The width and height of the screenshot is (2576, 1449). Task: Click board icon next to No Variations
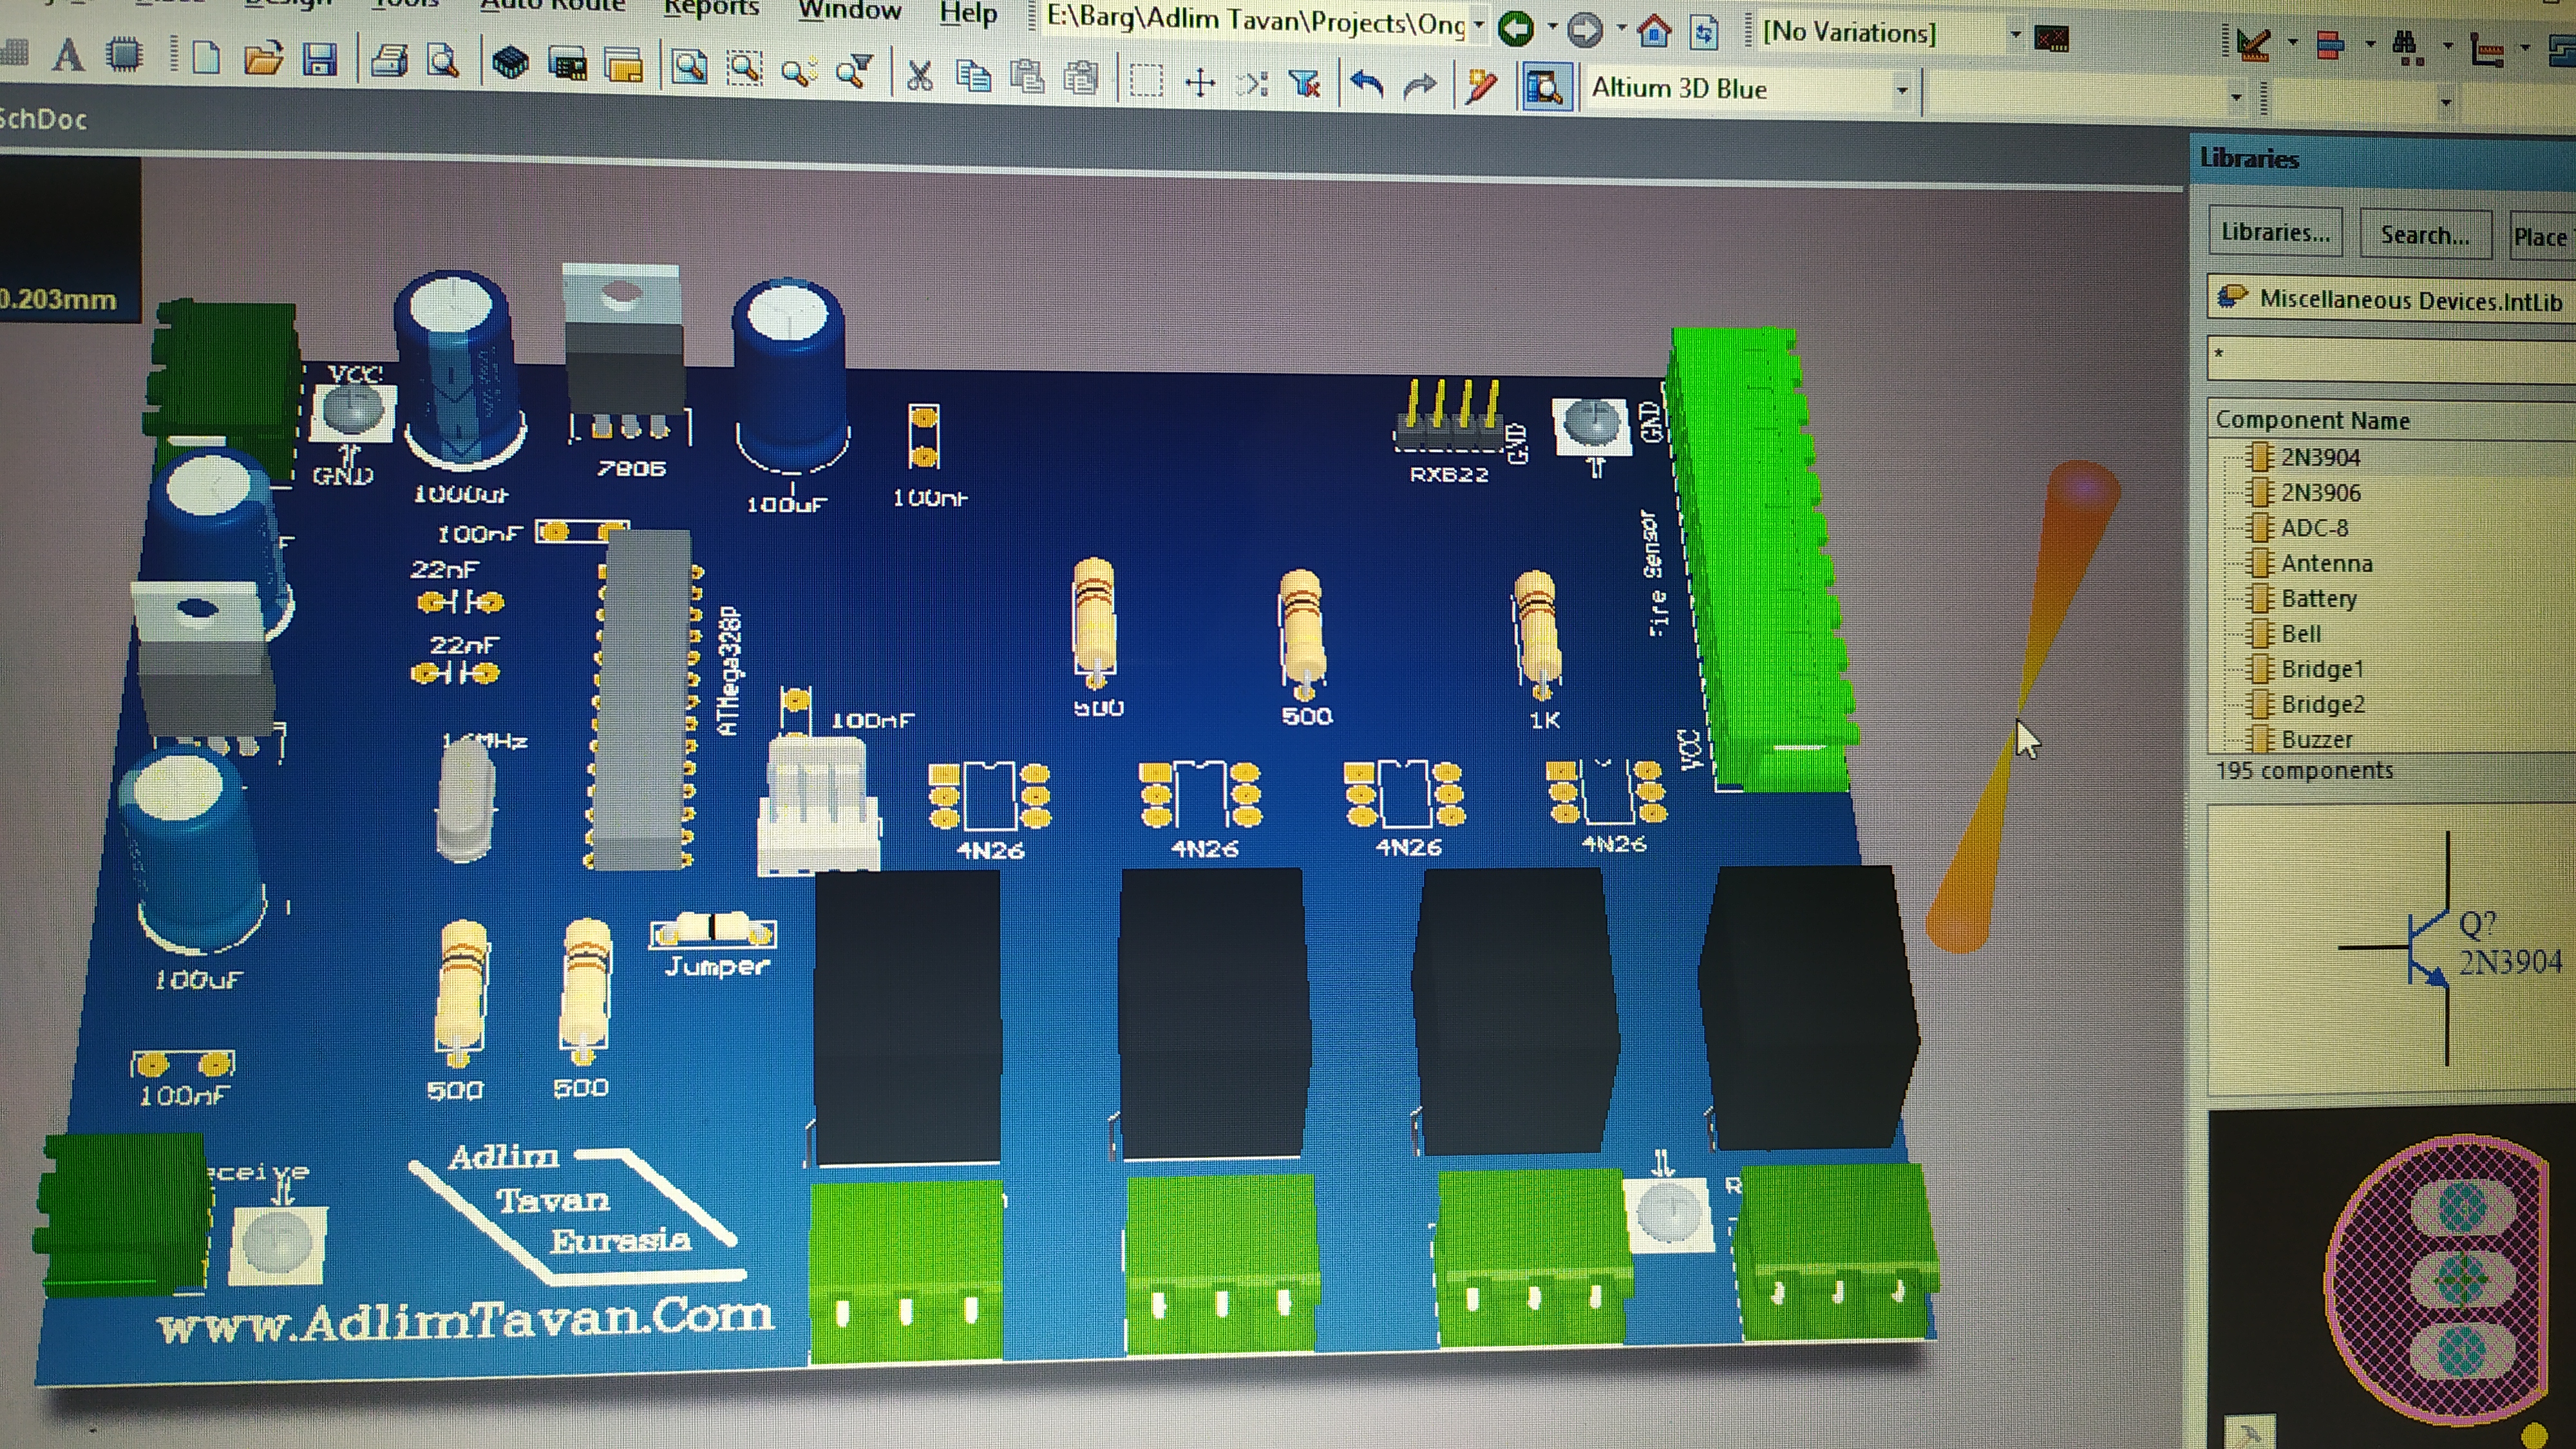2052,39
